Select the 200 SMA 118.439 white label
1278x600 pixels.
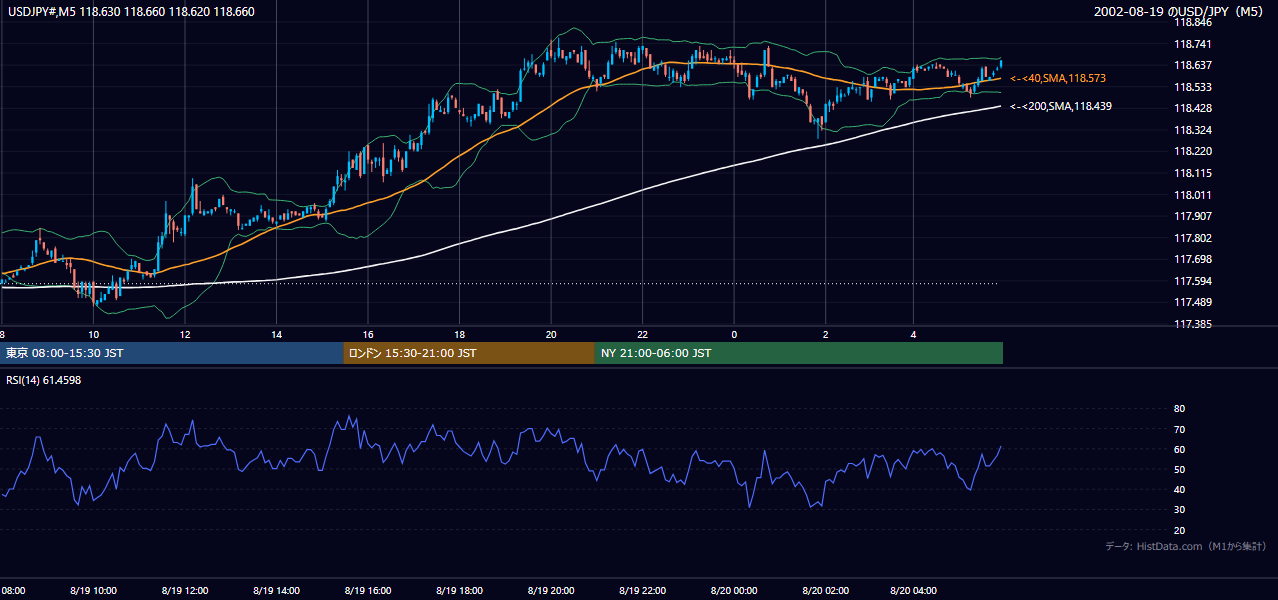tap(1061, 106)
